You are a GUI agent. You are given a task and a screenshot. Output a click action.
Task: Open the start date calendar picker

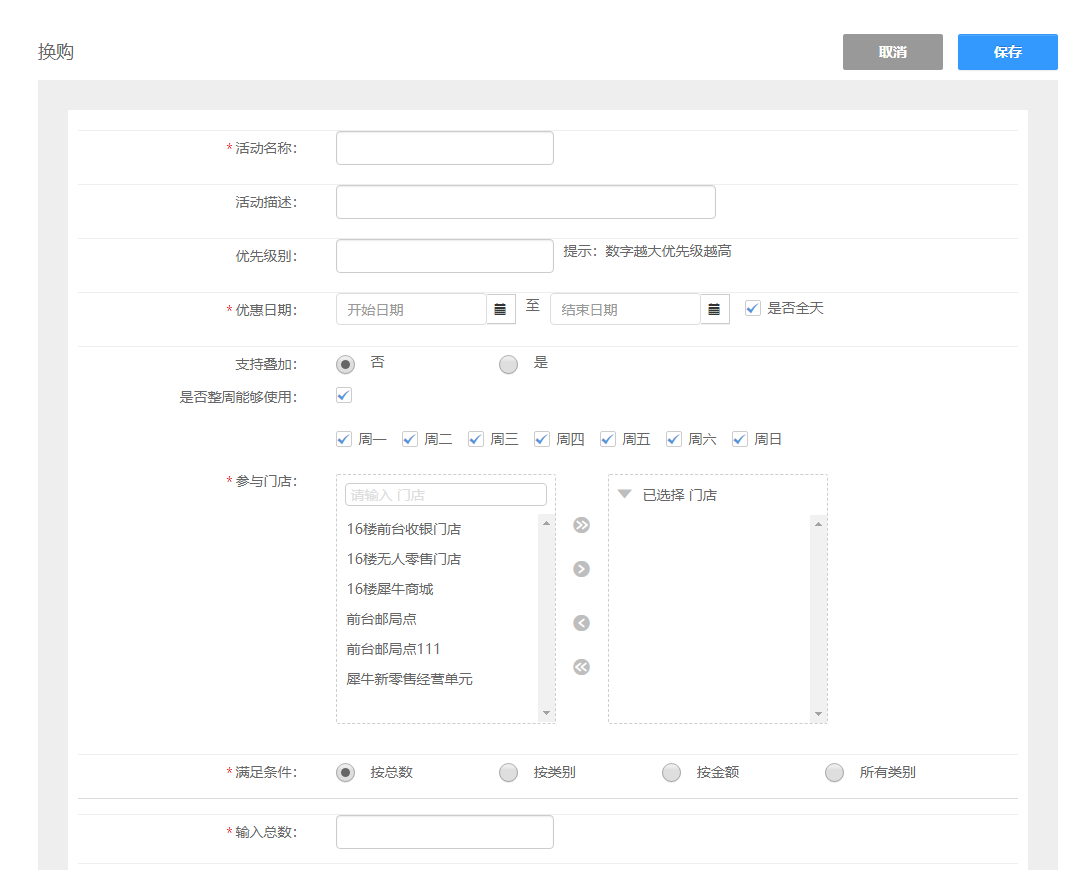pyautogui.click(x=500, y=309)
